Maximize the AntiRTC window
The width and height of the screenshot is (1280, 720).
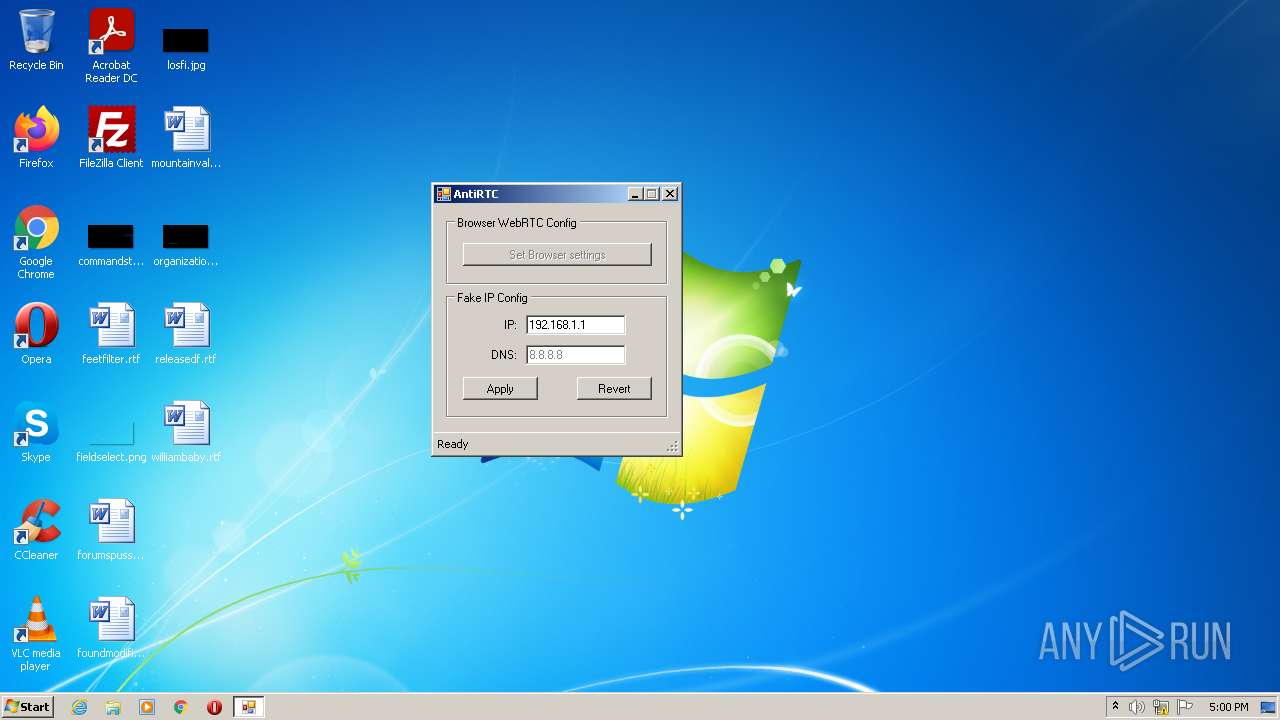pos(652,194)
